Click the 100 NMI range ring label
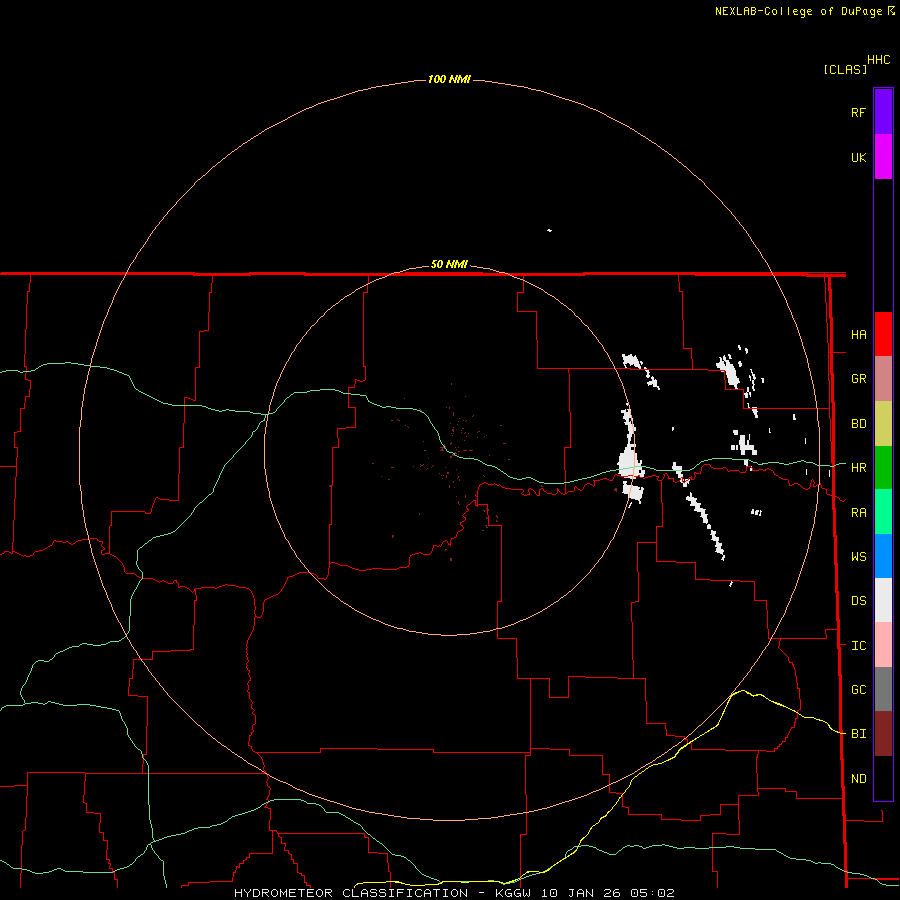Viewport: 900px width, 900px height. tap(449, 79)
